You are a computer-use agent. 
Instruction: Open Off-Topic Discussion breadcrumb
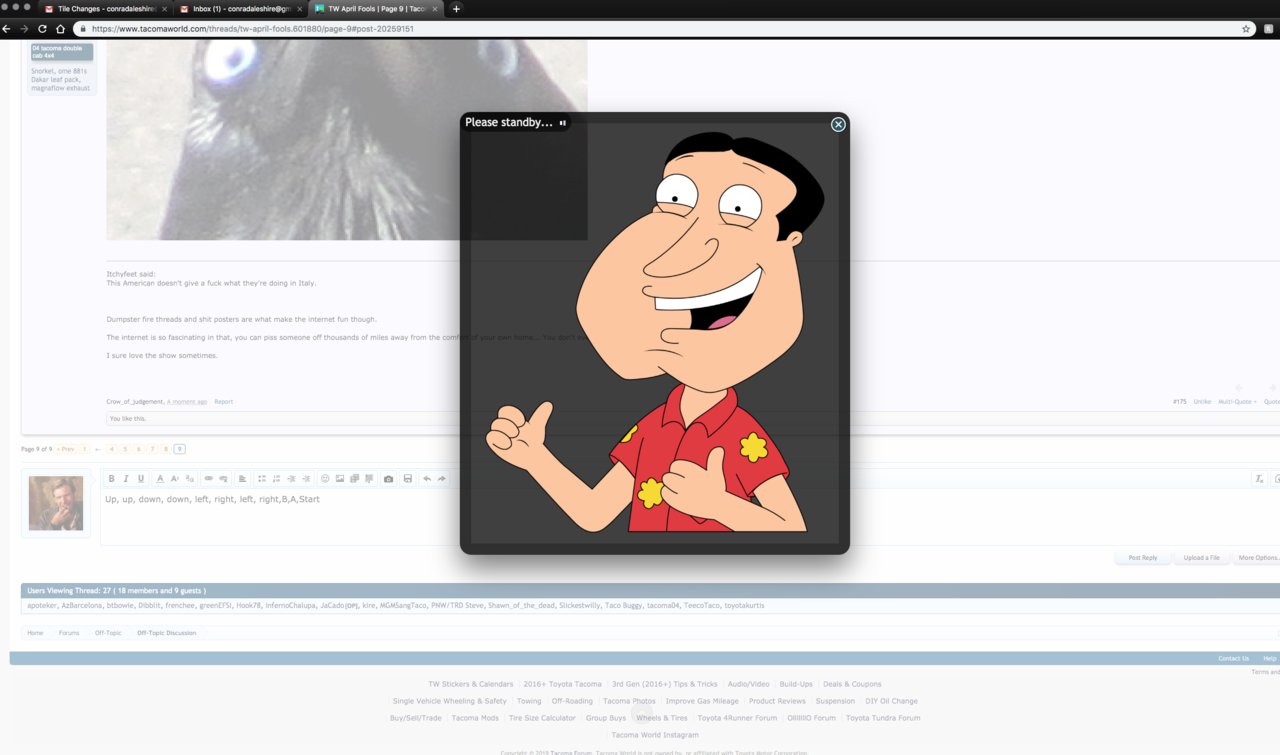tap(166, 633)
